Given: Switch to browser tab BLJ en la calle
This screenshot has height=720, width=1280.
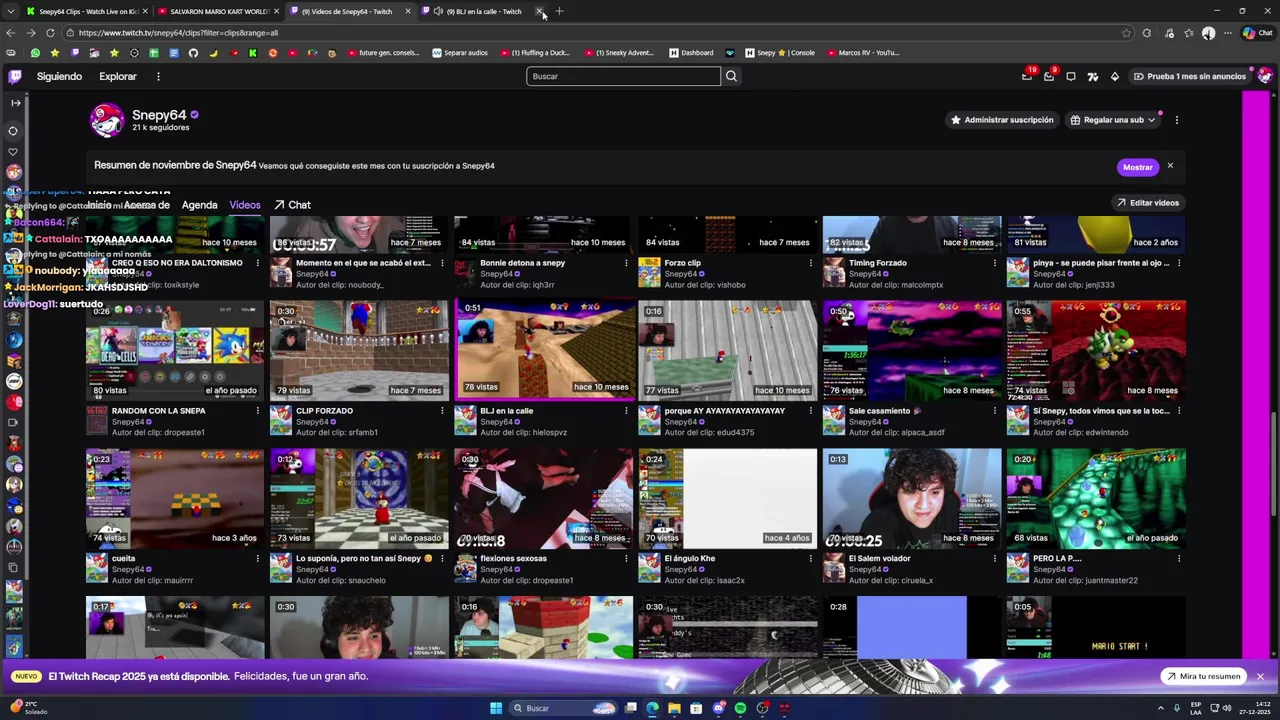Looking at the screenshot, I should (x=482, y=11).
